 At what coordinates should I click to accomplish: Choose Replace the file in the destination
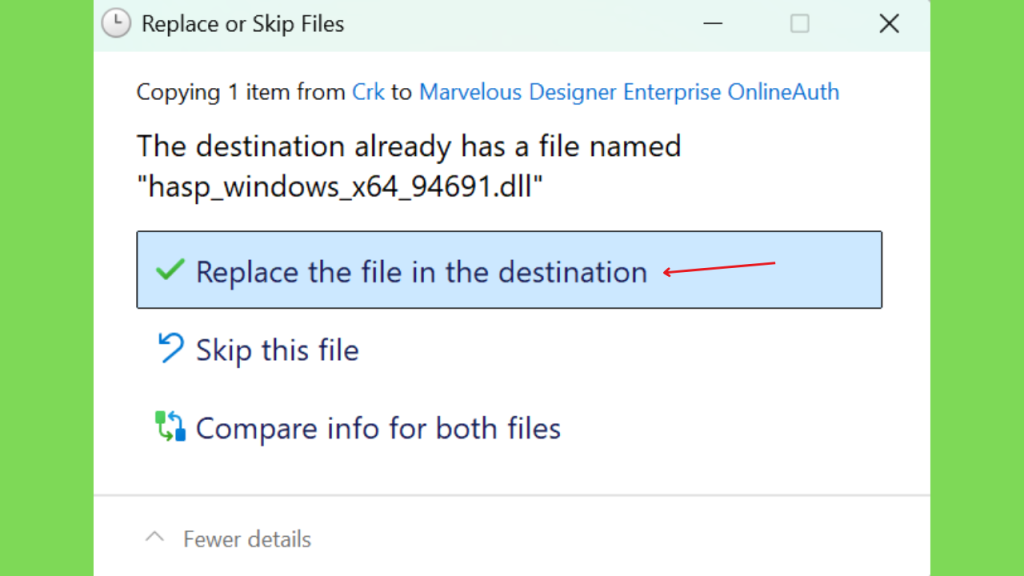tap(509, 270)
